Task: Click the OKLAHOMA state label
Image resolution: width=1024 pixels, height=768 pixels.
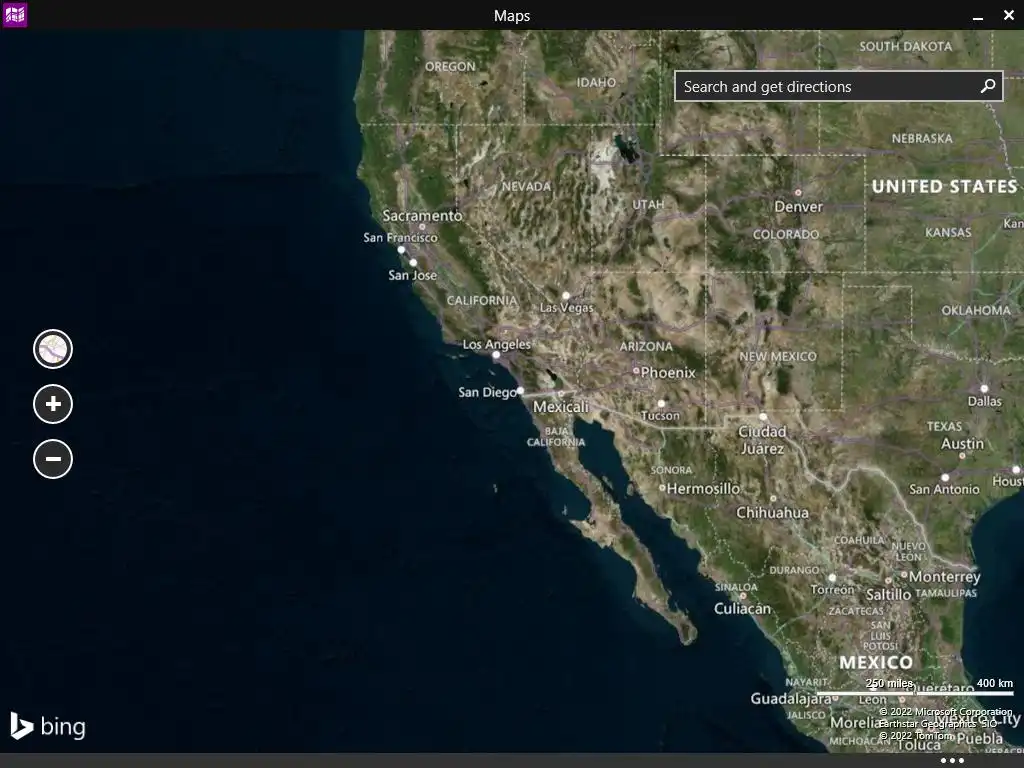Action: (x=976, y=311)
